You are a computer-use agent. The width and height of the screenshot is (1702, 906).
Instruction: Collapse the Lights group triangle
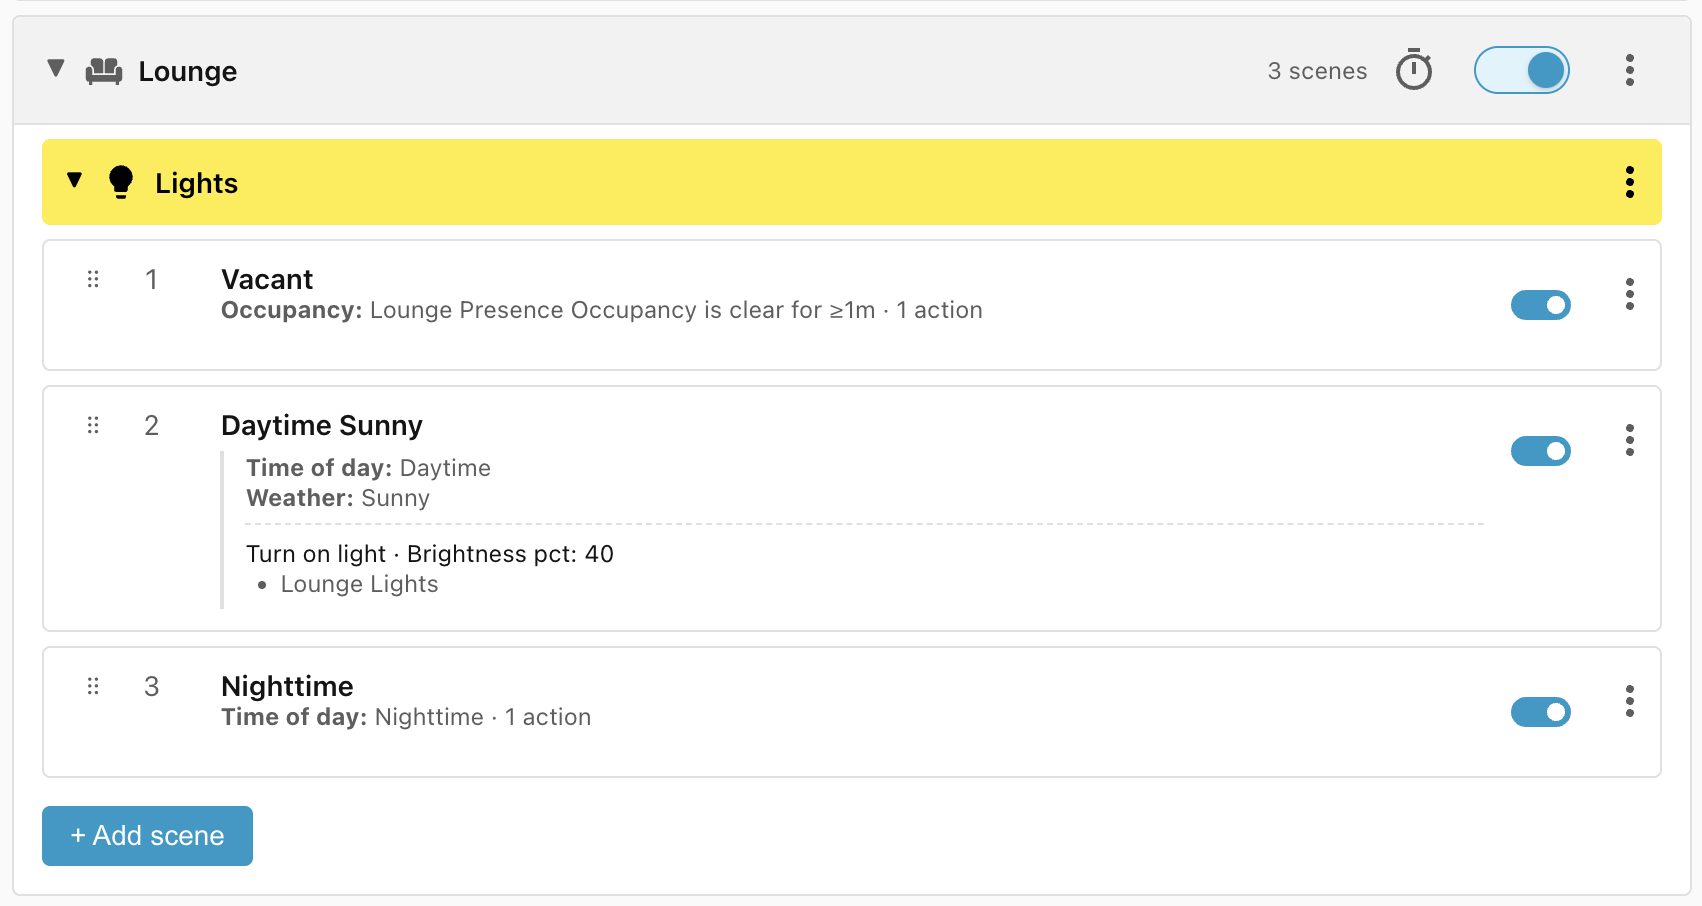coord(74,180)
